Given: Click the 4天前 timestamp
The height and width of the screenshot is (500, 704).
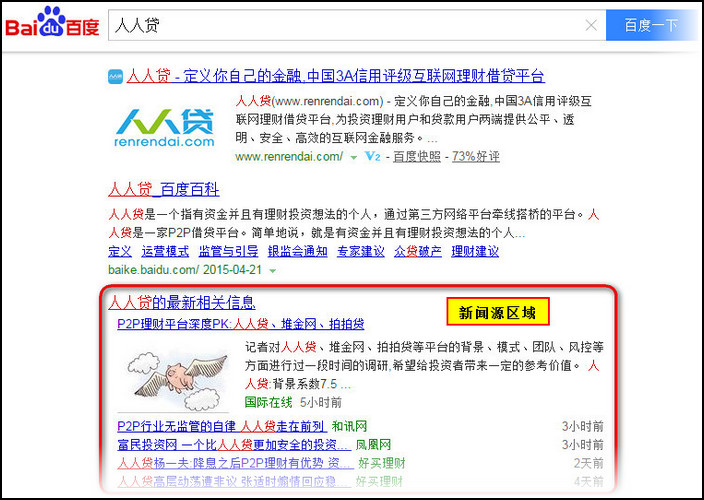Looking at the screenshot, I should pyautogui.click(x=588, y=482).
